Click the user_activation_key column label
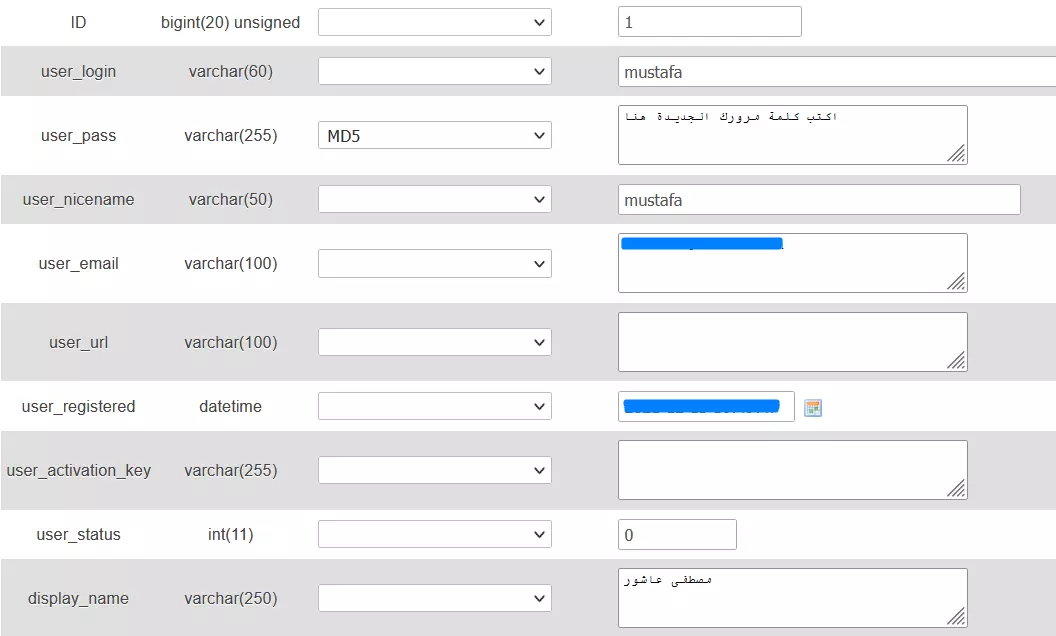This screenshot has height=636, width=1056. (x=78, y=470)
